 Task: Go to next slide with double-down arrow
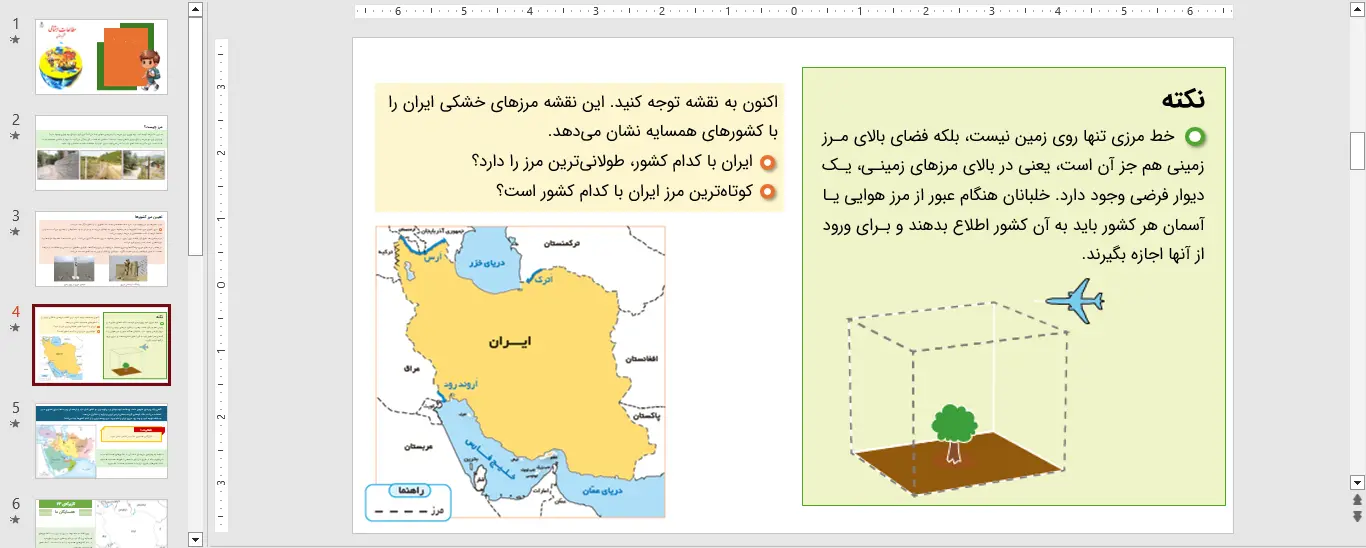pyautogui.click(x=1357, y=516)
